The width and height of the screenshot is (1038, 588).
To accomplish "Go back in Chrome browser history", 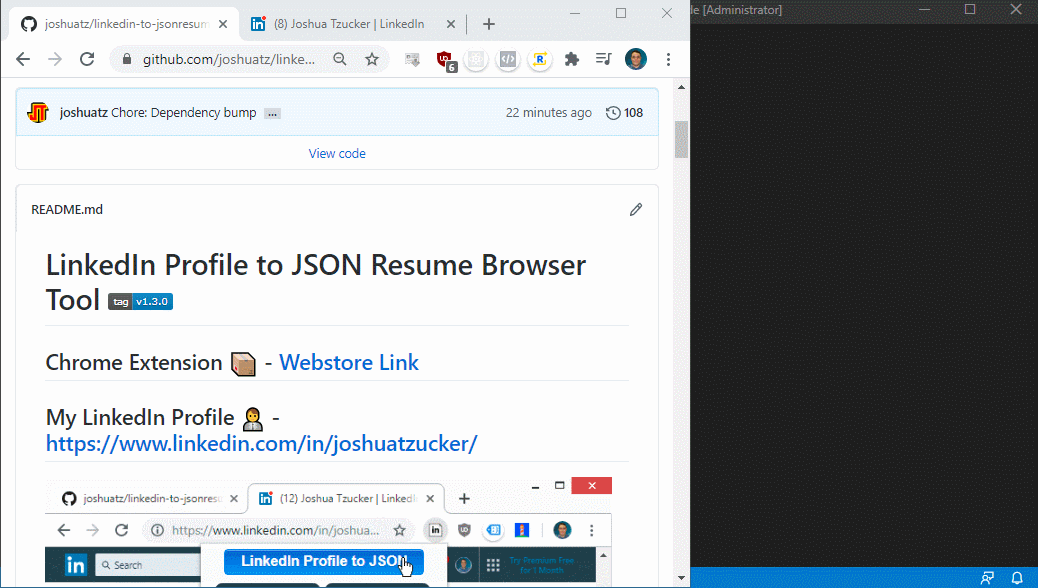I will point(23,60).
